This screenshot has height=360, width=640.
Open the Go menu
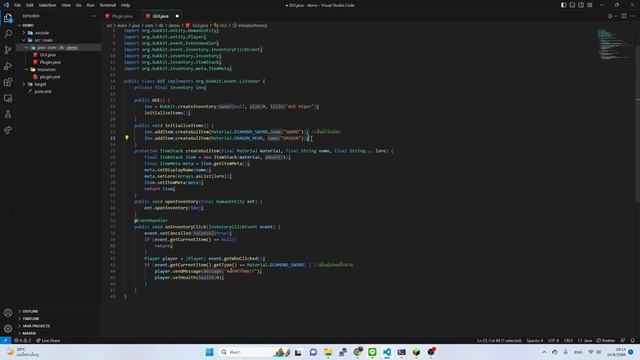pyautogui.click(x=79, y=5)
